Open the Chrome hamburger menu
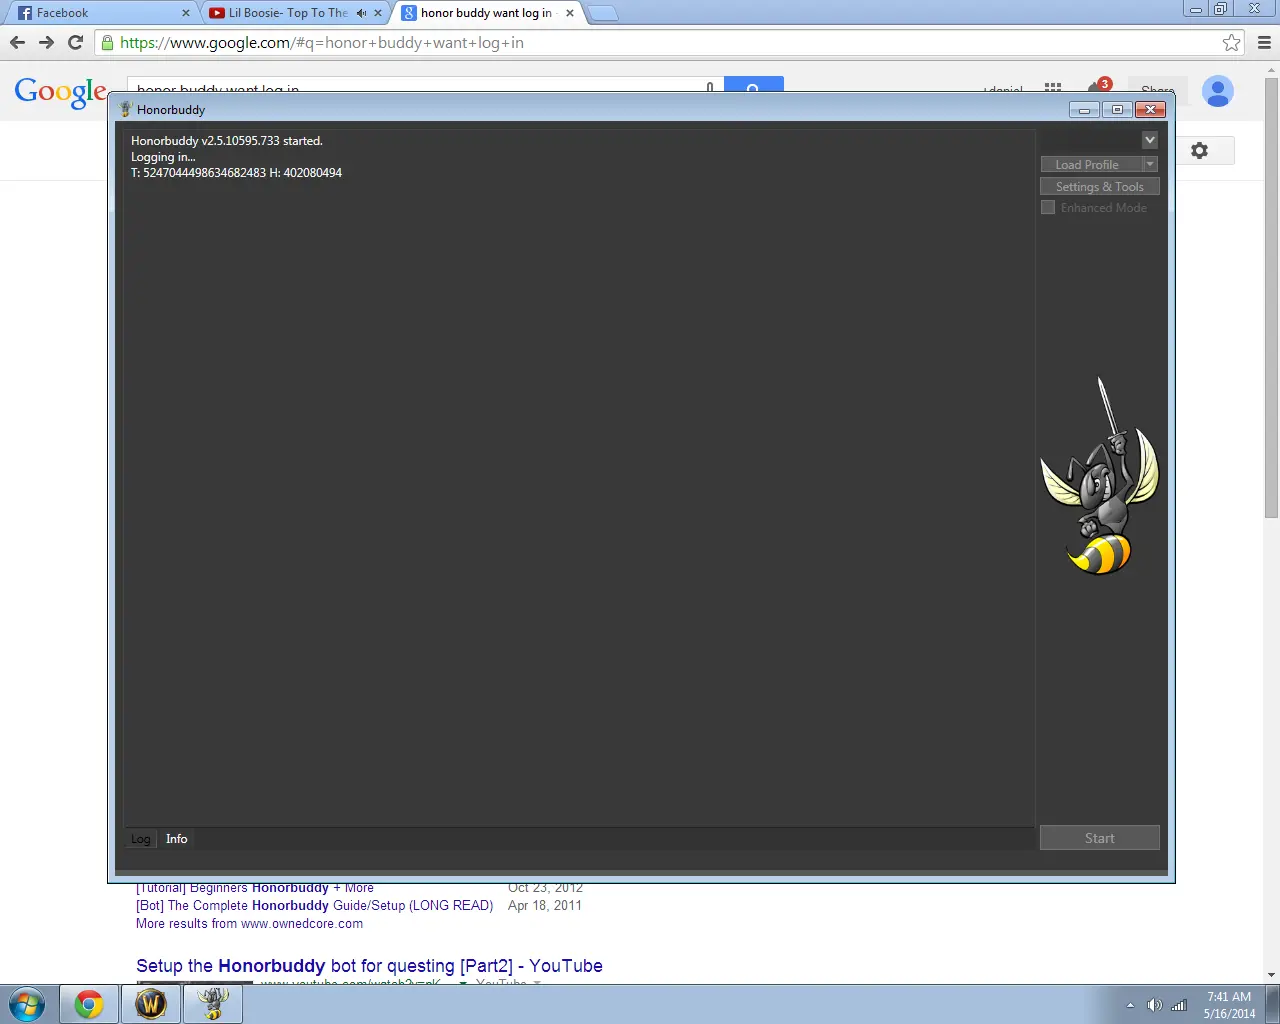The height and width of the screenshot is (1024, 1280). click(x=1263, y=42)
